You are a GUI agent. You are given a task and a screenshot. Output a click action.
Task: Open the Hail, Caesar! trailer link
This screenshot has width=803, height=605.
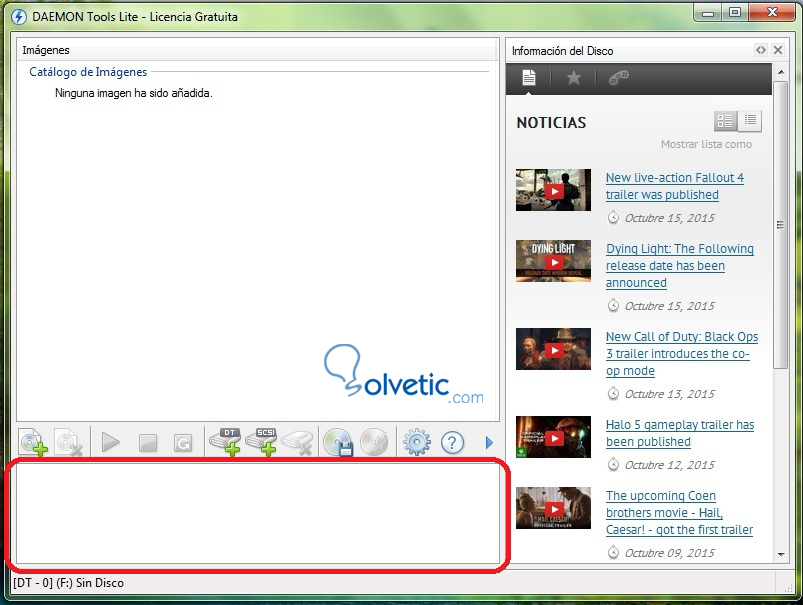679,513
